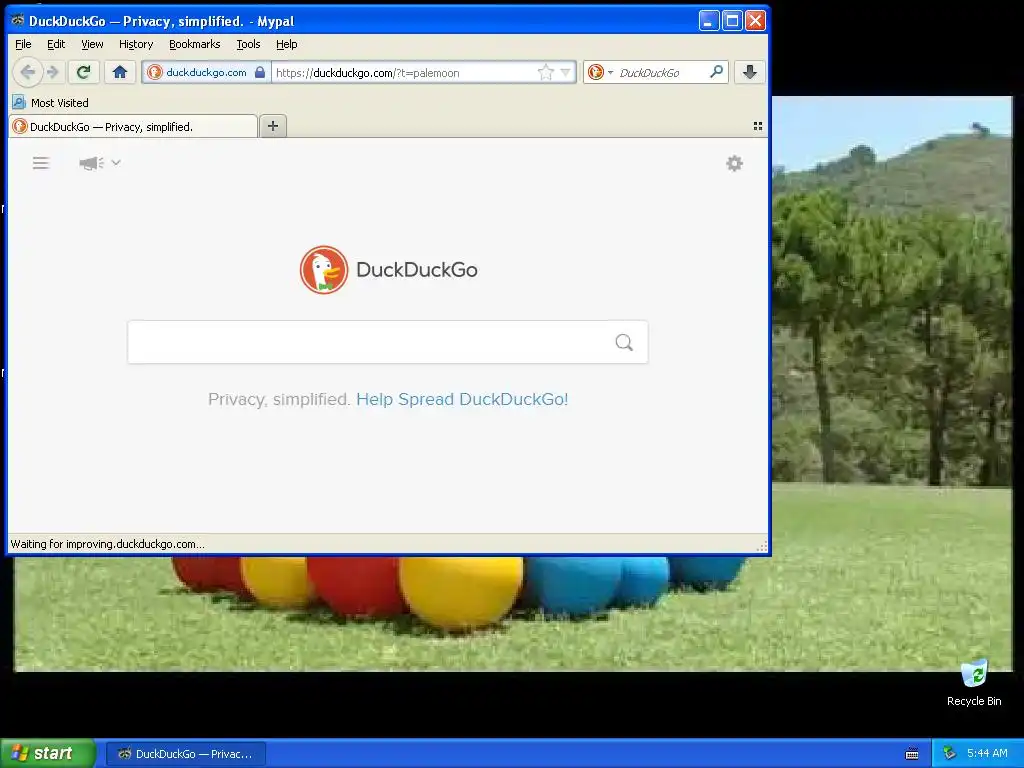This screenshot has width=1024, height=768.
Task: Open DuckDuckGo settings gear
Action: [x=735, y=163]
